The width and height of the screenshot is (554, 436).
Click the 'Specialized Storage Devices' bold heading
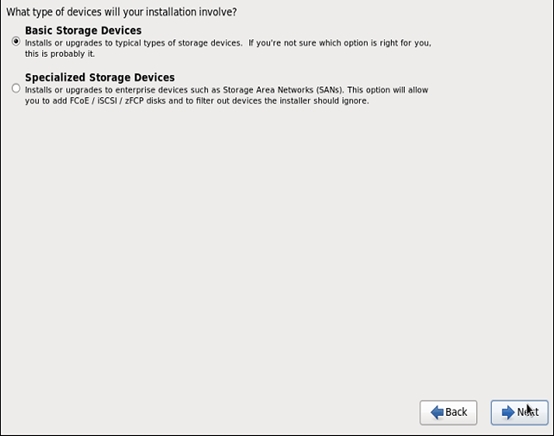pos(100,77)
